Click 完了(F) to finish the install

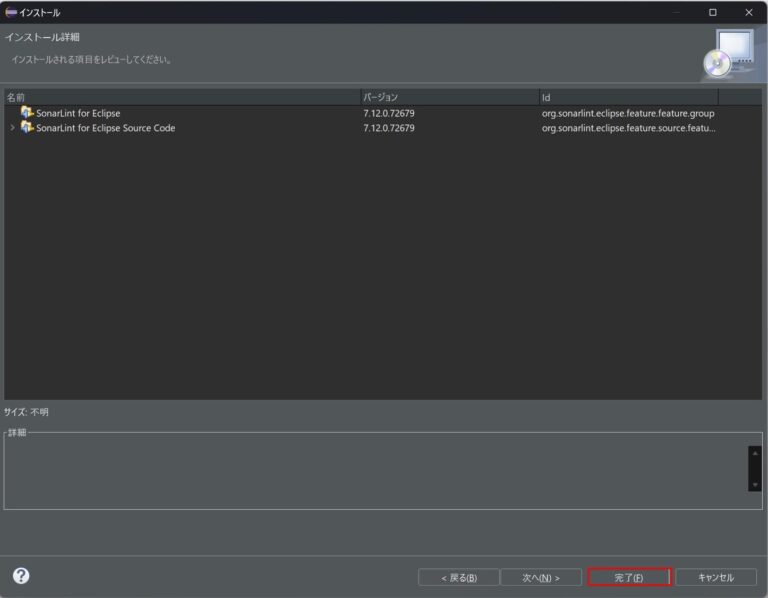(x=629, y=577)
